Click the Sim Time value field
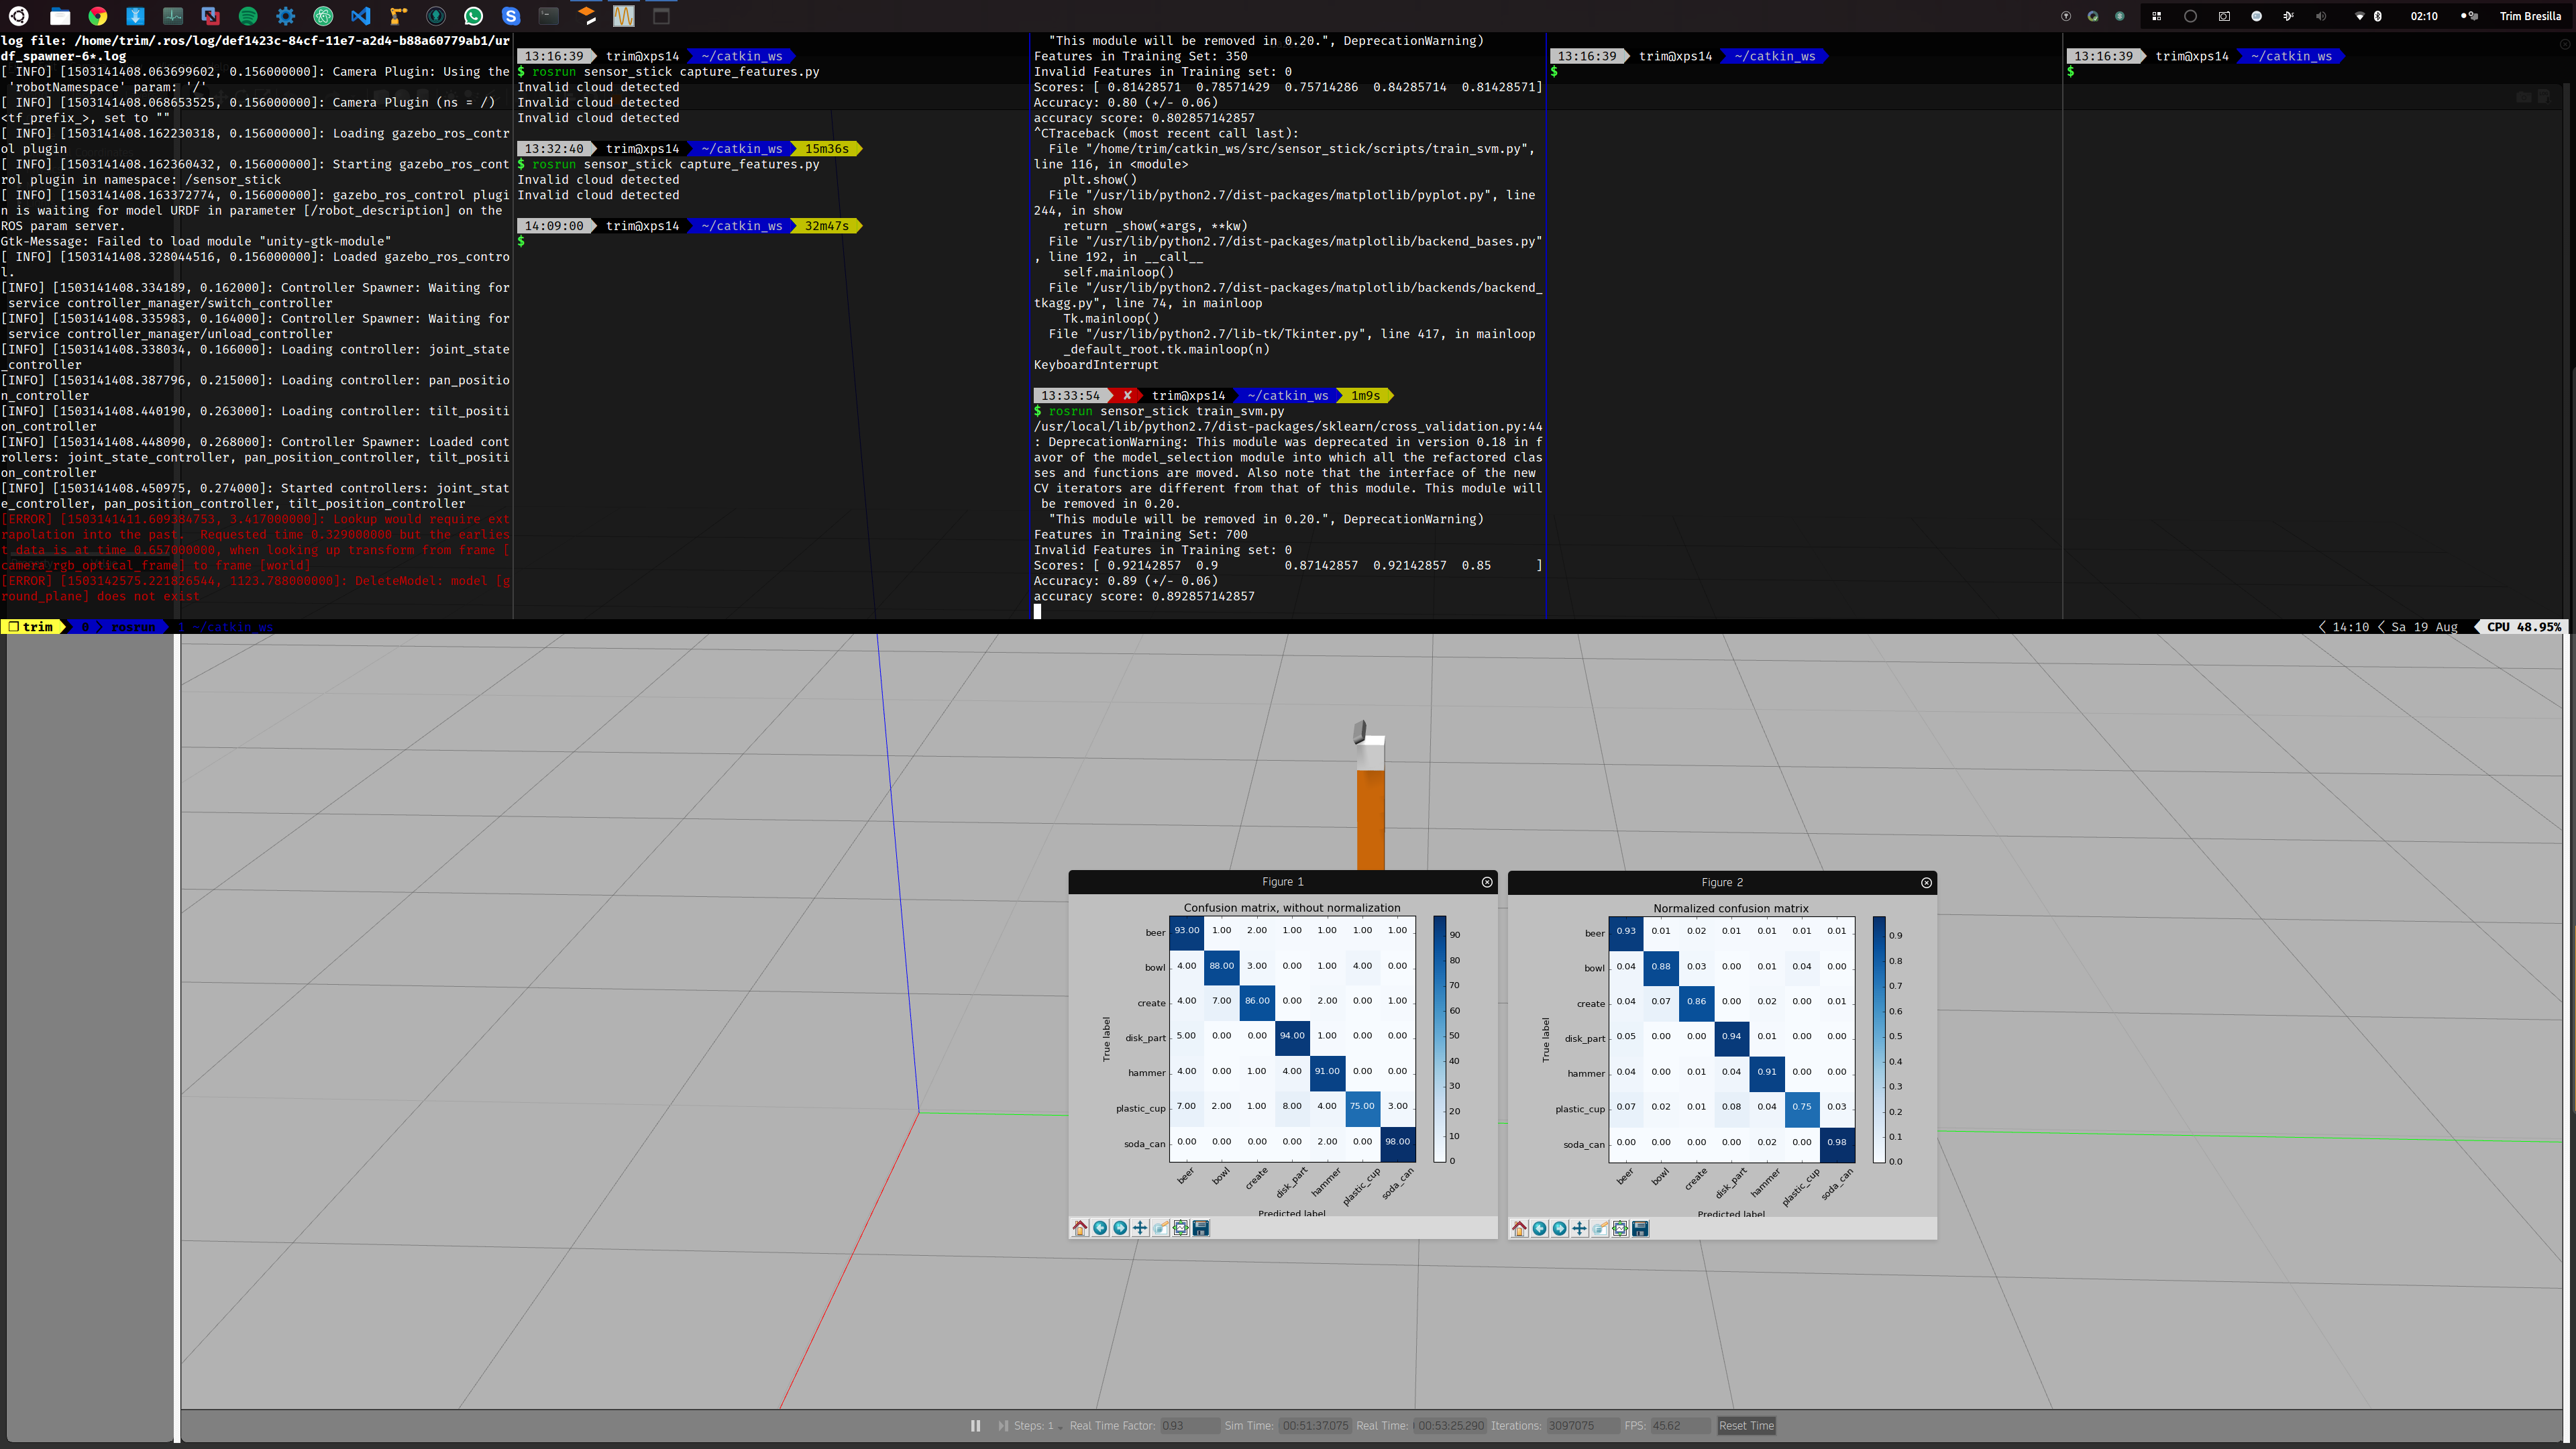Viewport: 2576px width, 1449px height. pos(1315,1426)
